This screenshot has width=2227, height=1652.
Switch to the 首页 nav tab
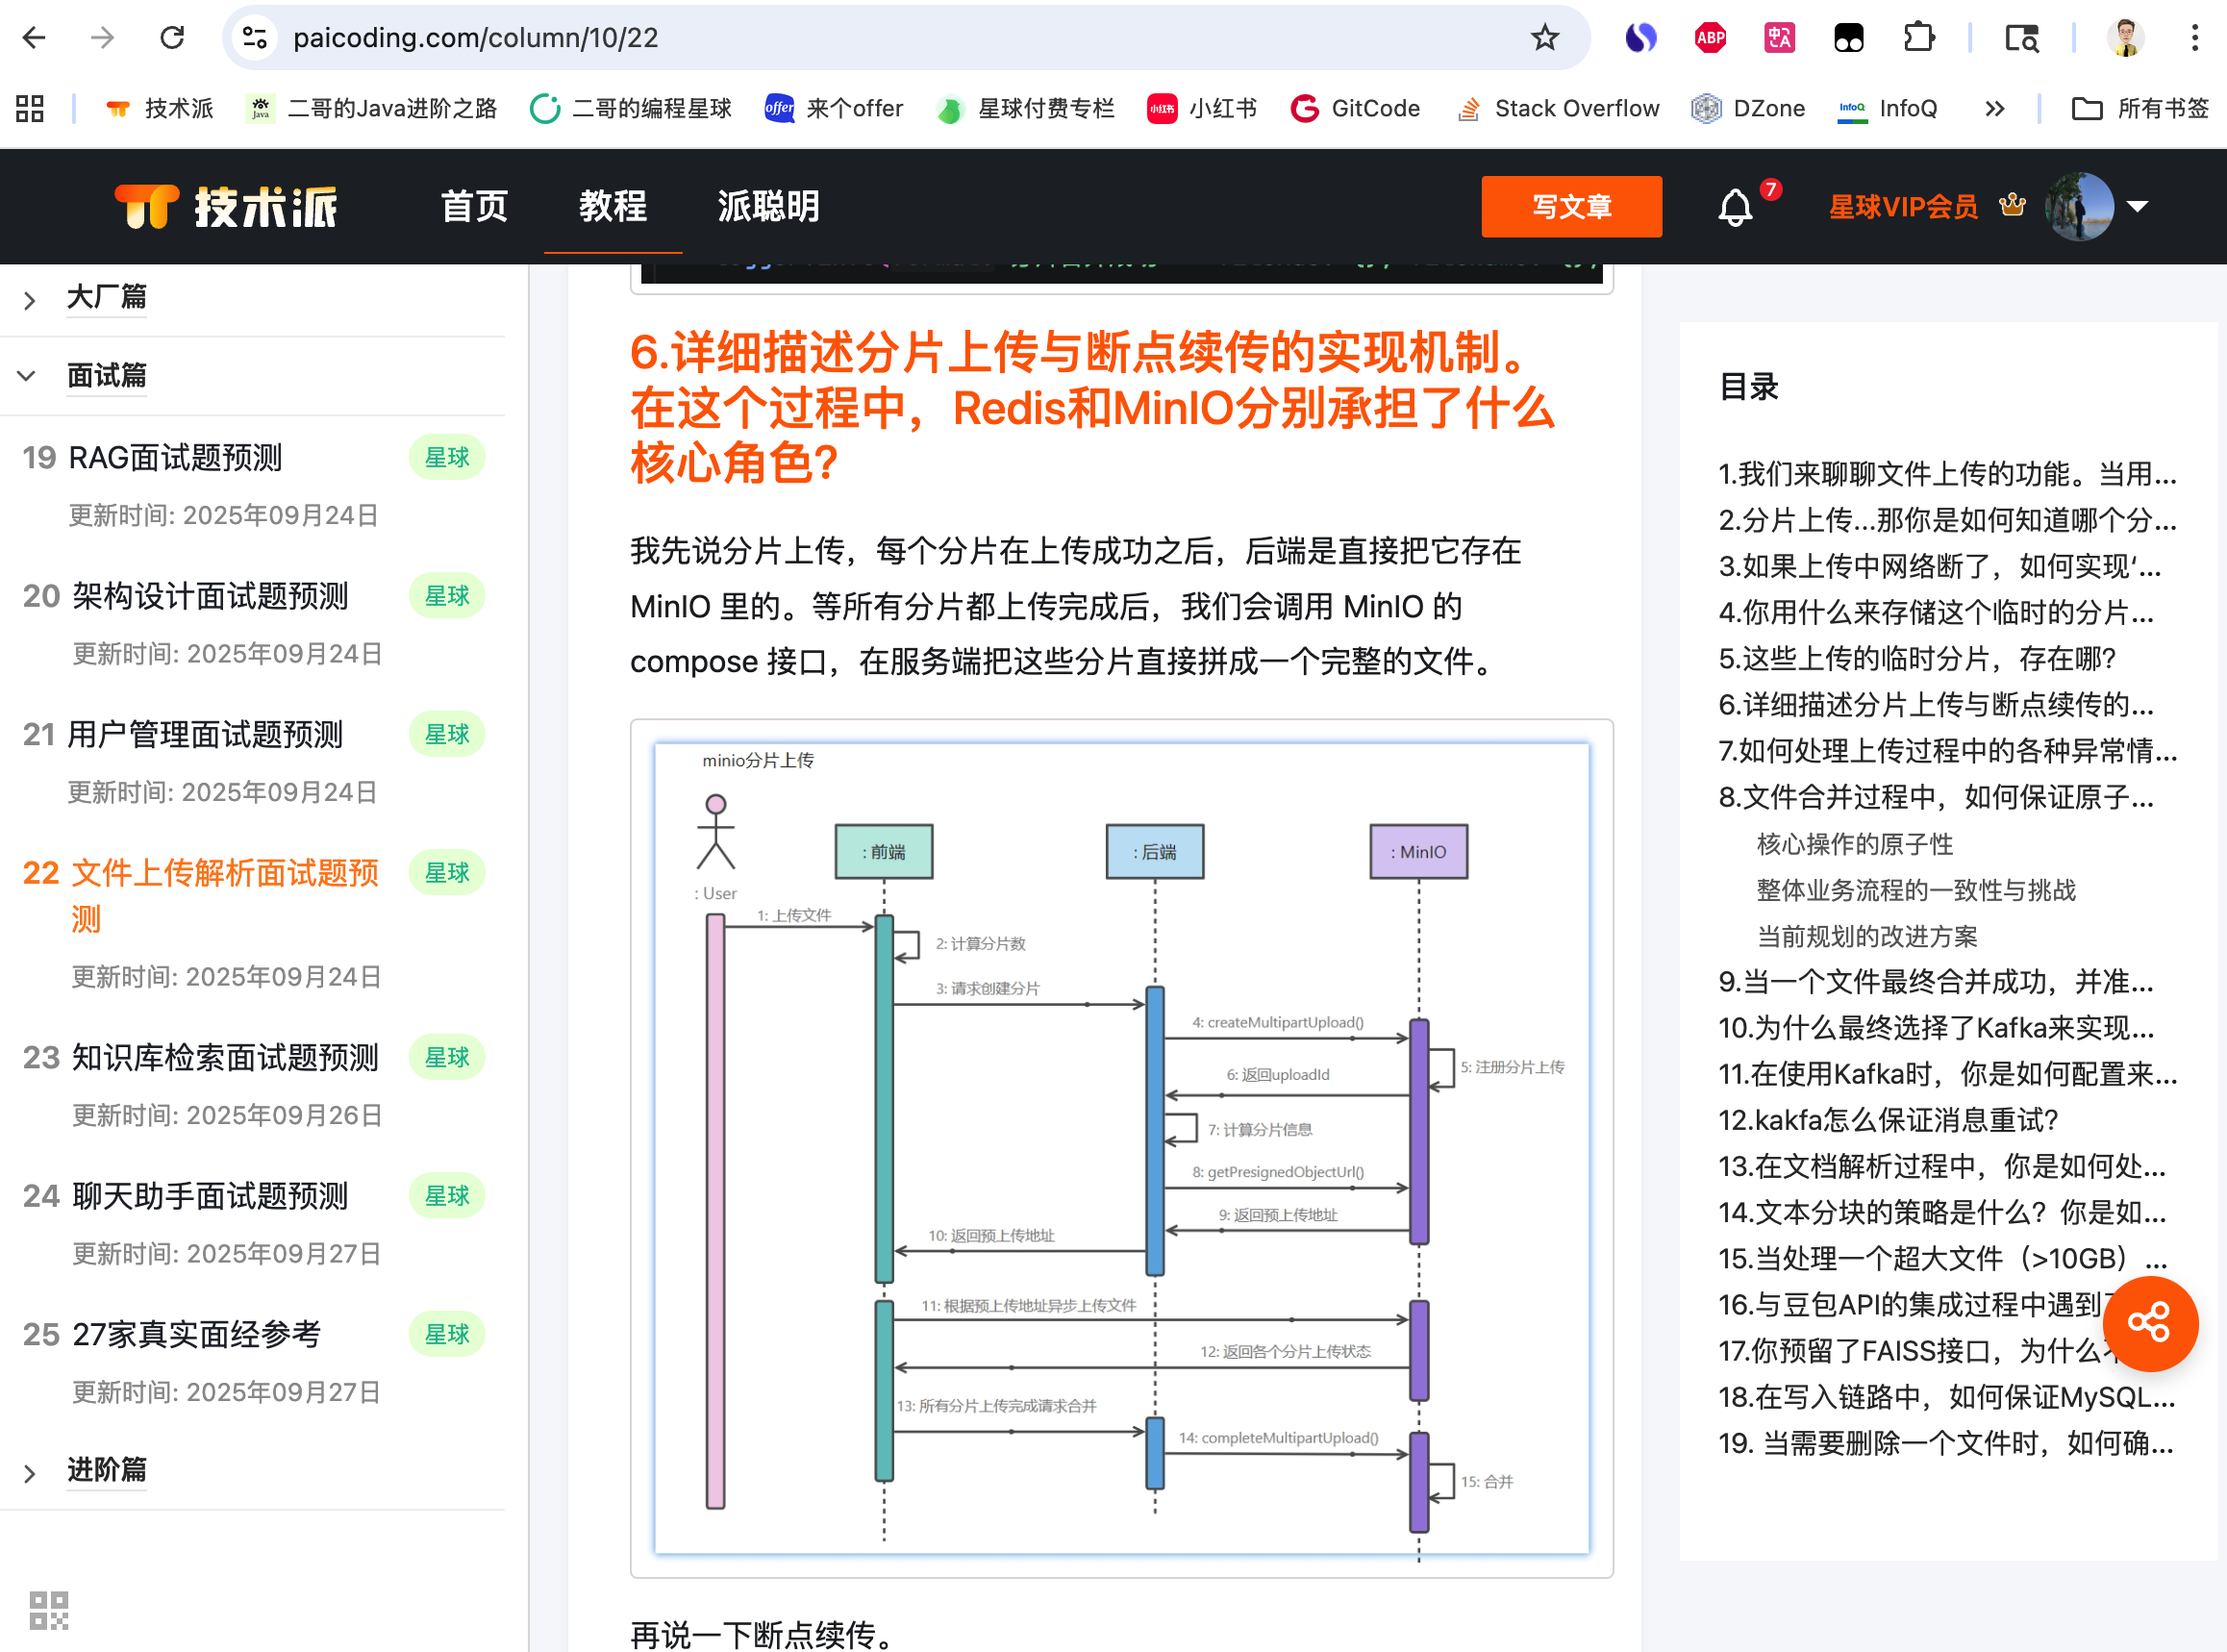pyautogui.click(x=474, y=207)
